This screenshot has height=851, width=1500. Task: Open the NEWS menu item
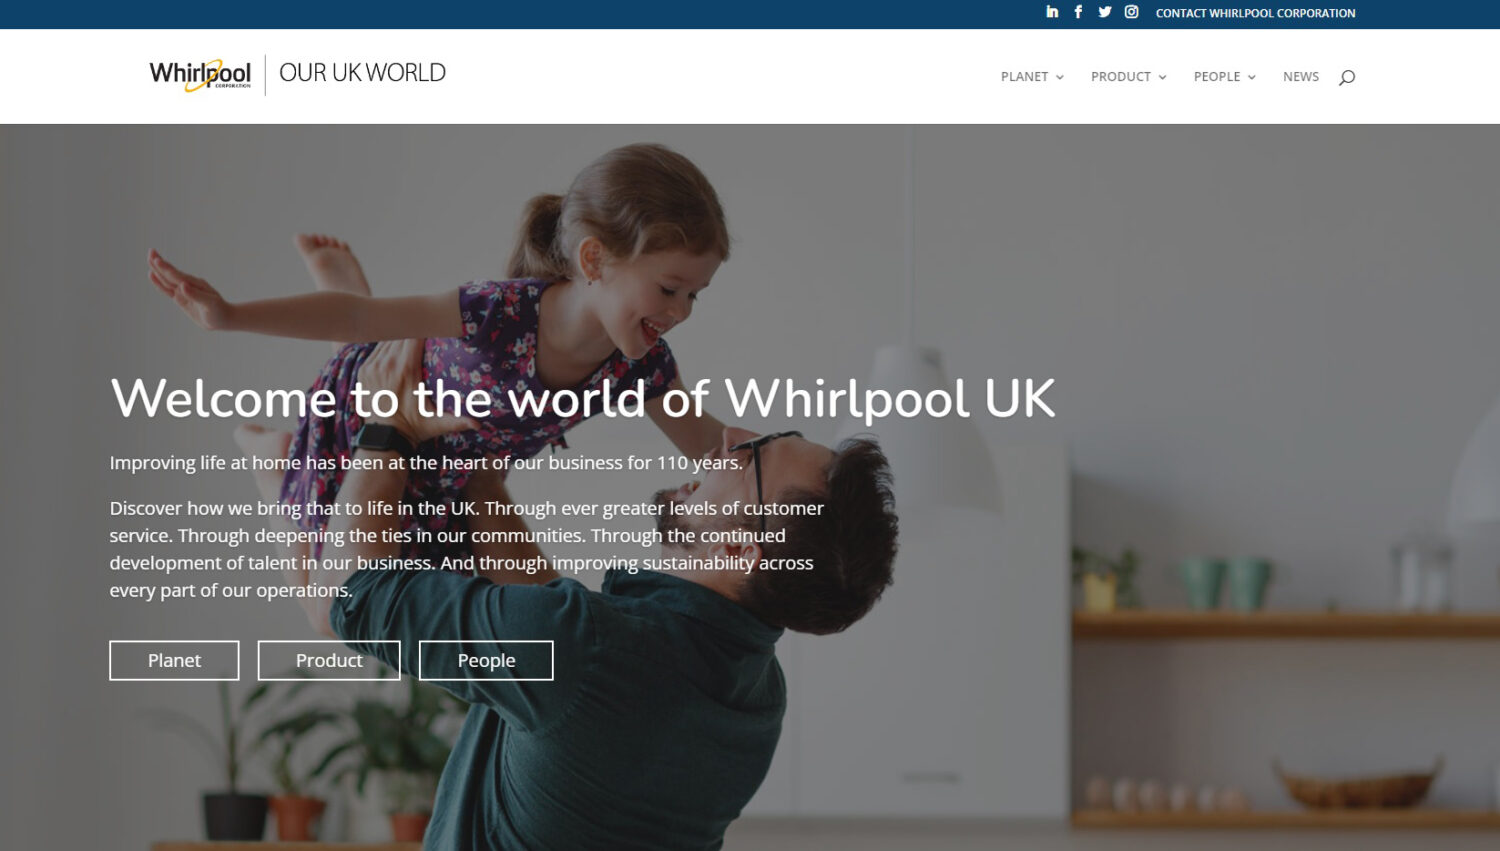pos(1301,76)
